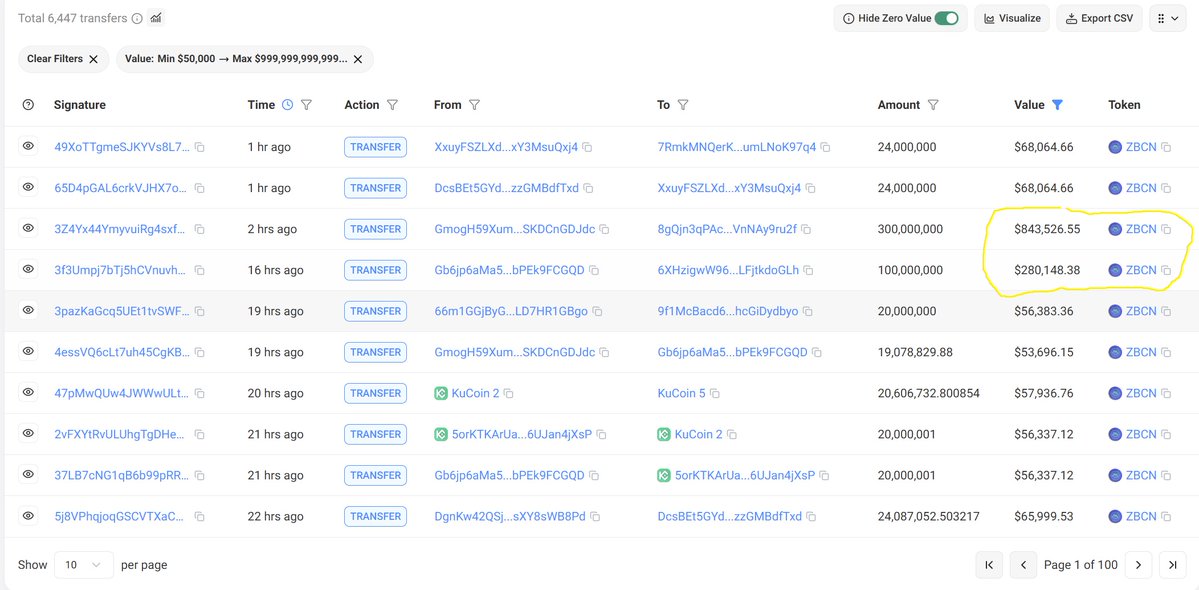
Task: Open the From column filter
Action: click(473, 105)
